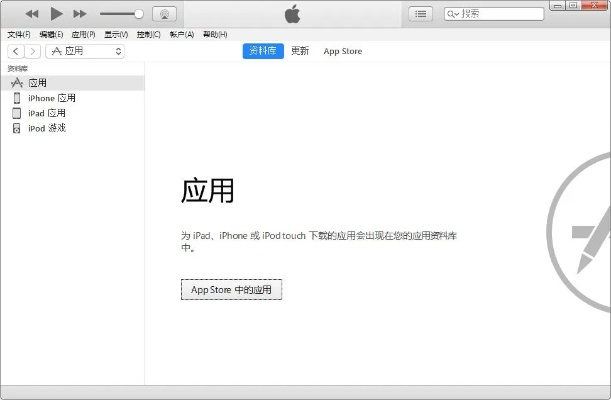Select iPhone 应用 in the sidebar

pyautogui.click(x=72, y=98)
